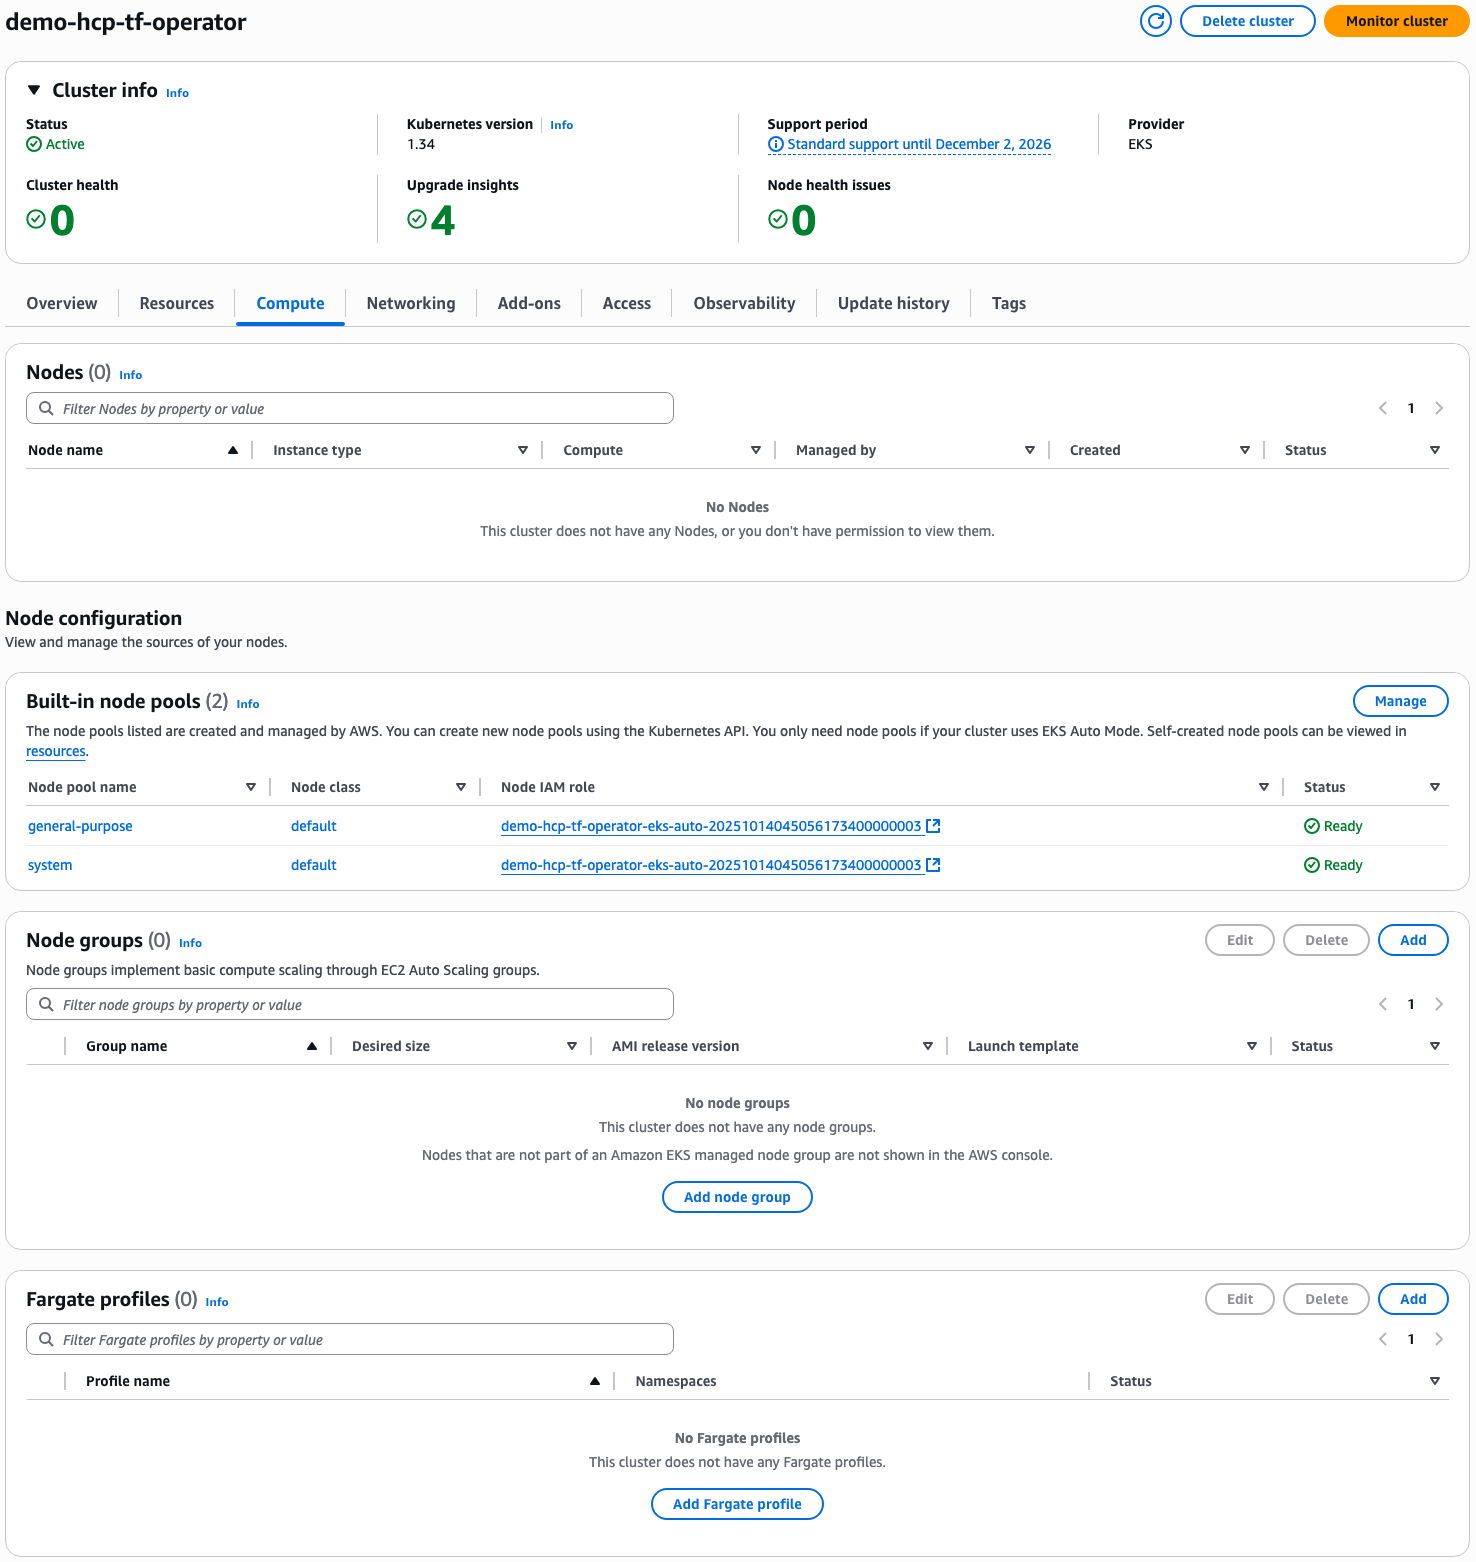Screen dimensions: 1476x1562
Task: Open Info link beside Fargate profiles
Action: (217, 1302)
